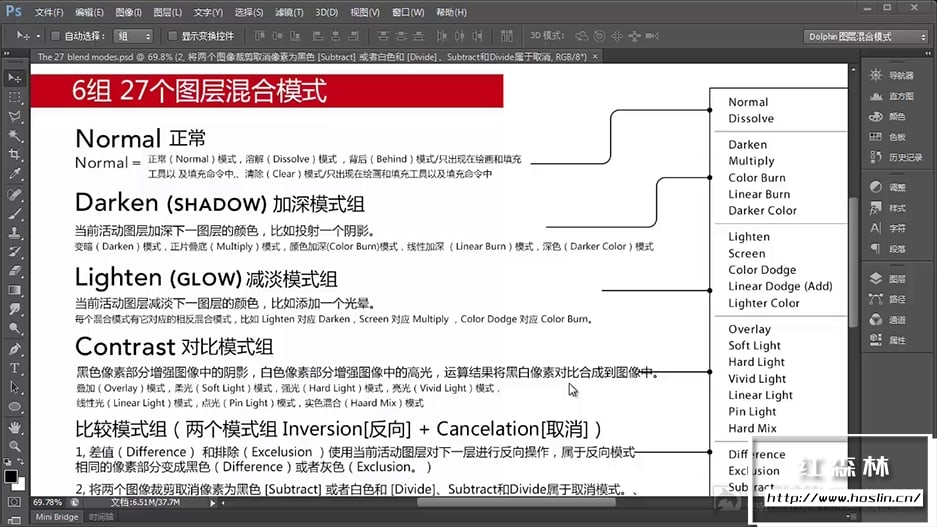Open the 组 auto-select dropdown
The width and height of the screenshot is (937, 527).
pos(134,36)
